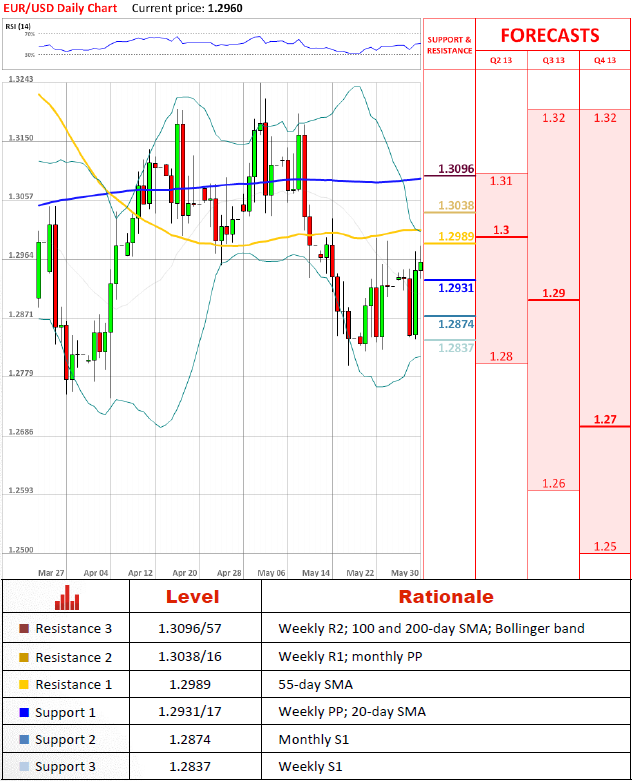
Task: Click the 1.2686 price axis label
Action: pyautogui.click(x=21, y=432)
